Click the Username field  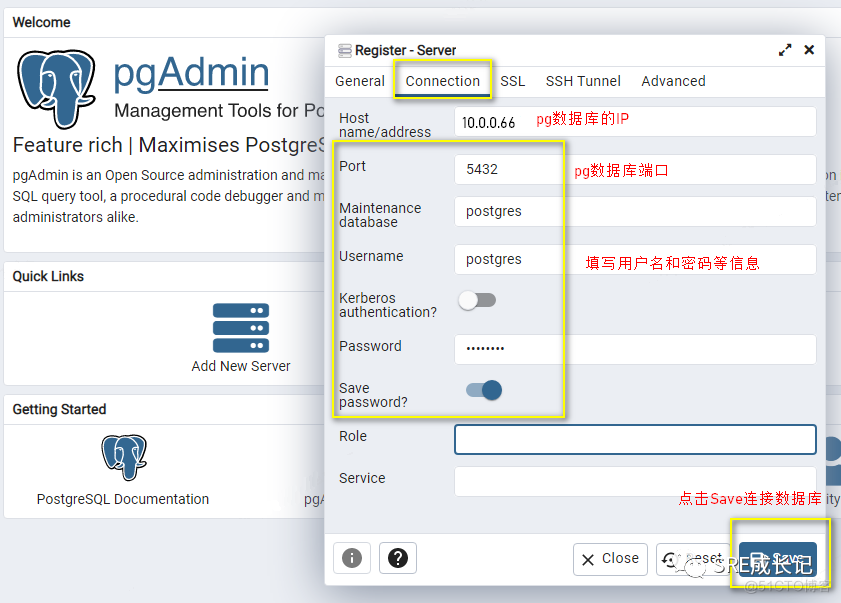point(635,260)
